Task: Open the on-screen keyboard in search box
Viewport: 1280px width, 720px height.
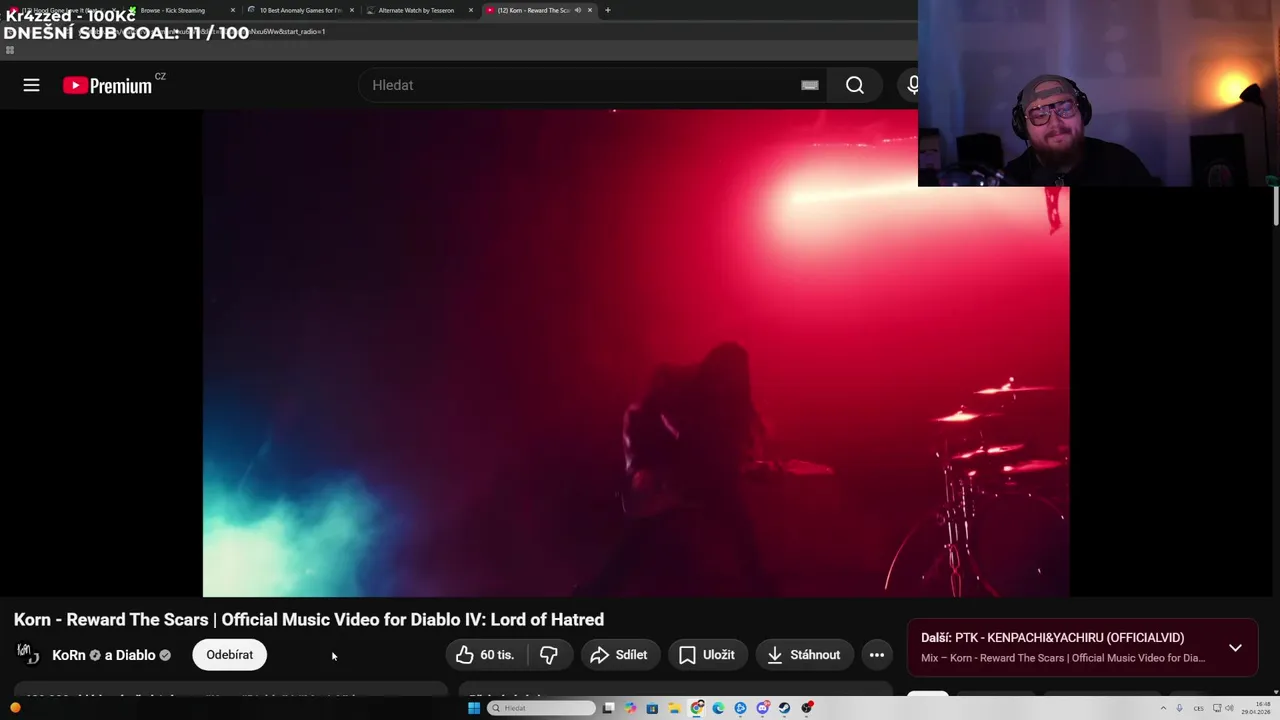Action: pyautogui.click(x=810, y=85)
